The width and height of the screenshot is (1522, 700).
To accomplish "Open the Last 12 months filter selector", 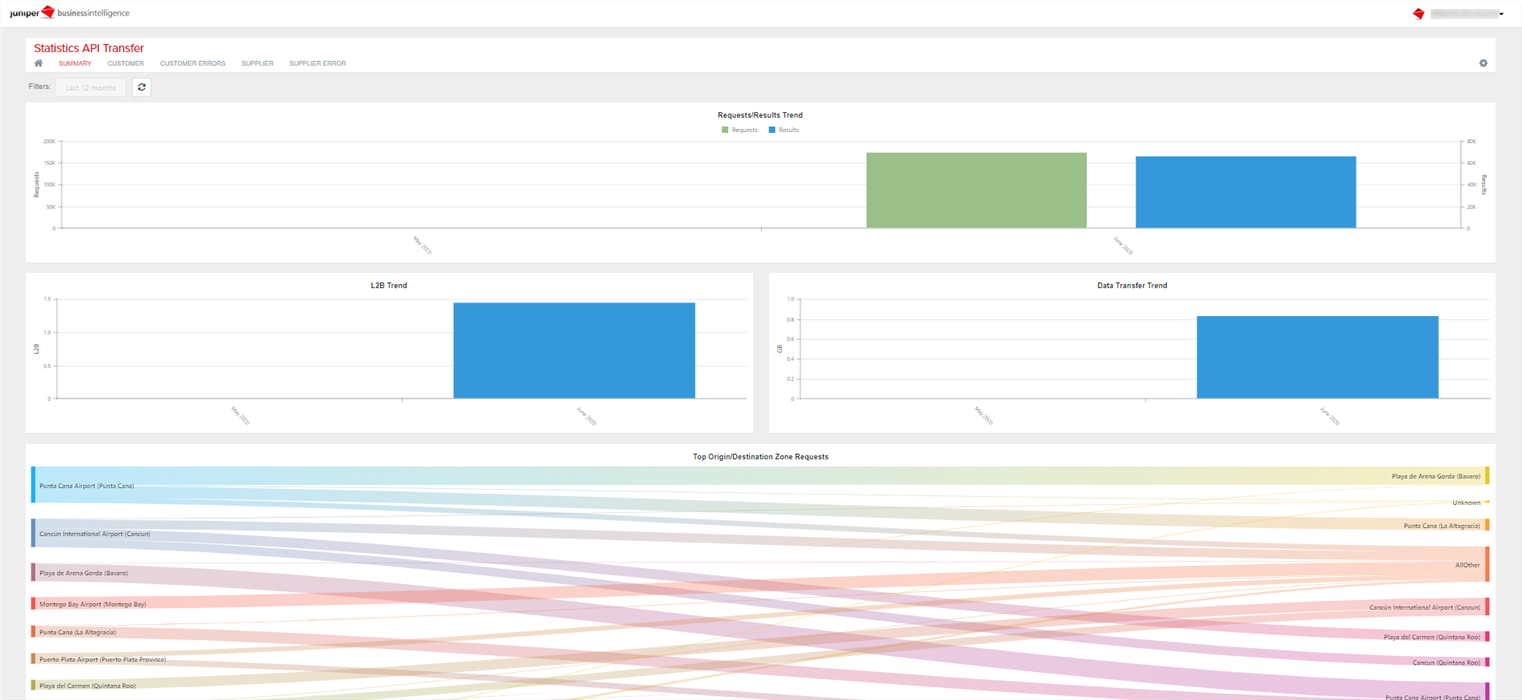I will click(91, 87).
